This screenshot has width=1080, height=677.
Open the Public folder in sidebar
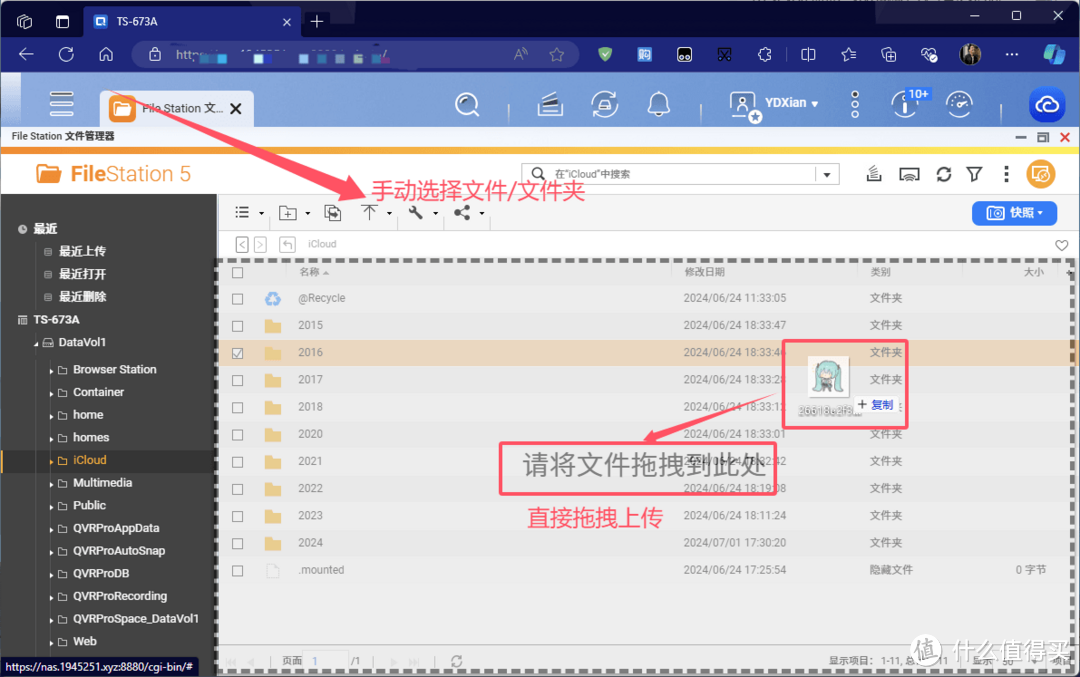(x=90, y=506)
